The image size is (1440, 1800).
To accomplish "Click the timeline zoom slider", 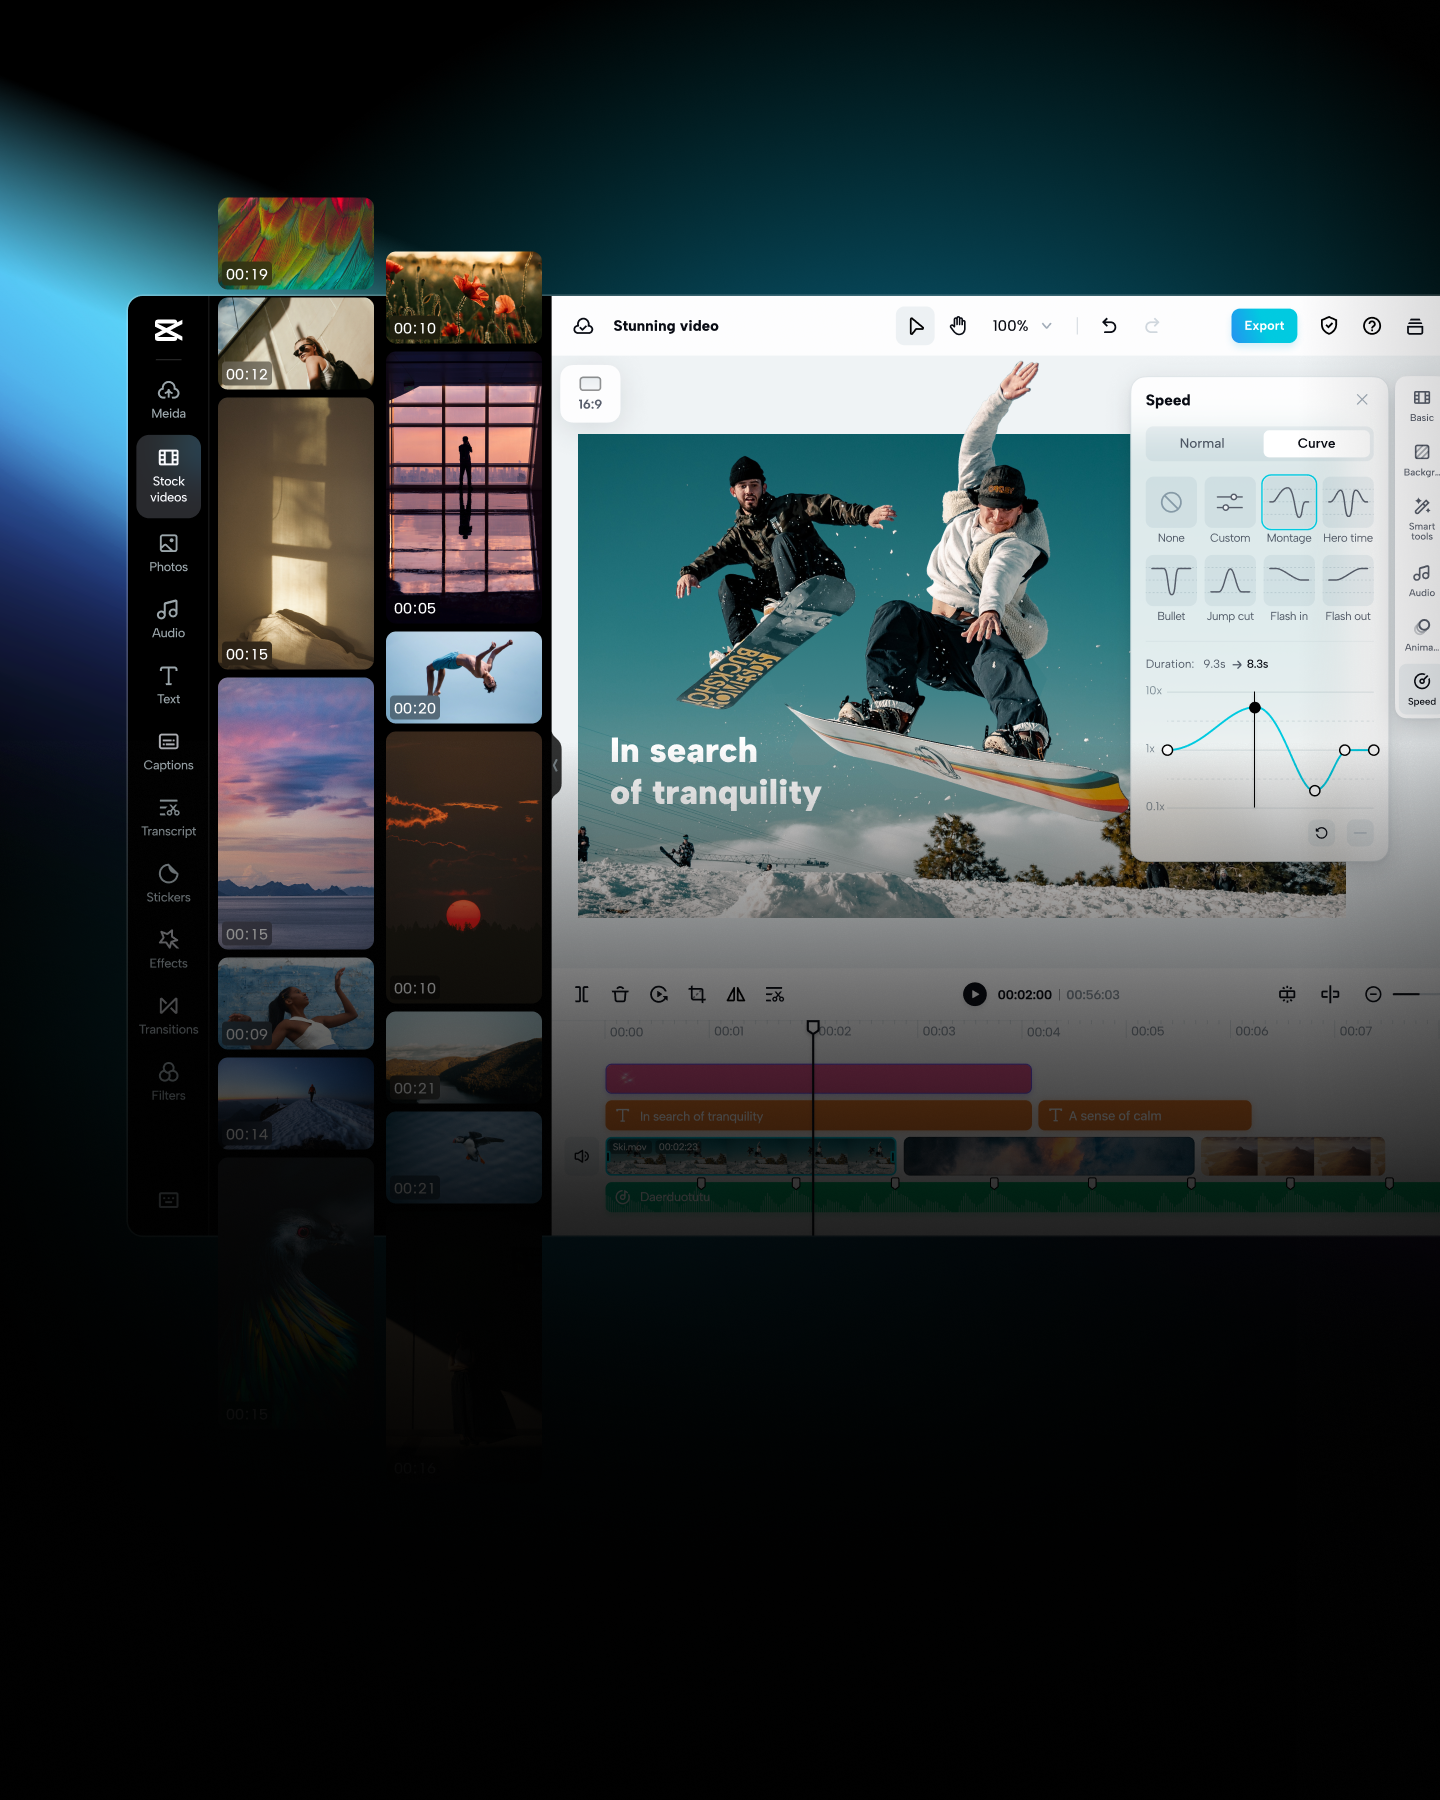I will (x=1410, y=994).
